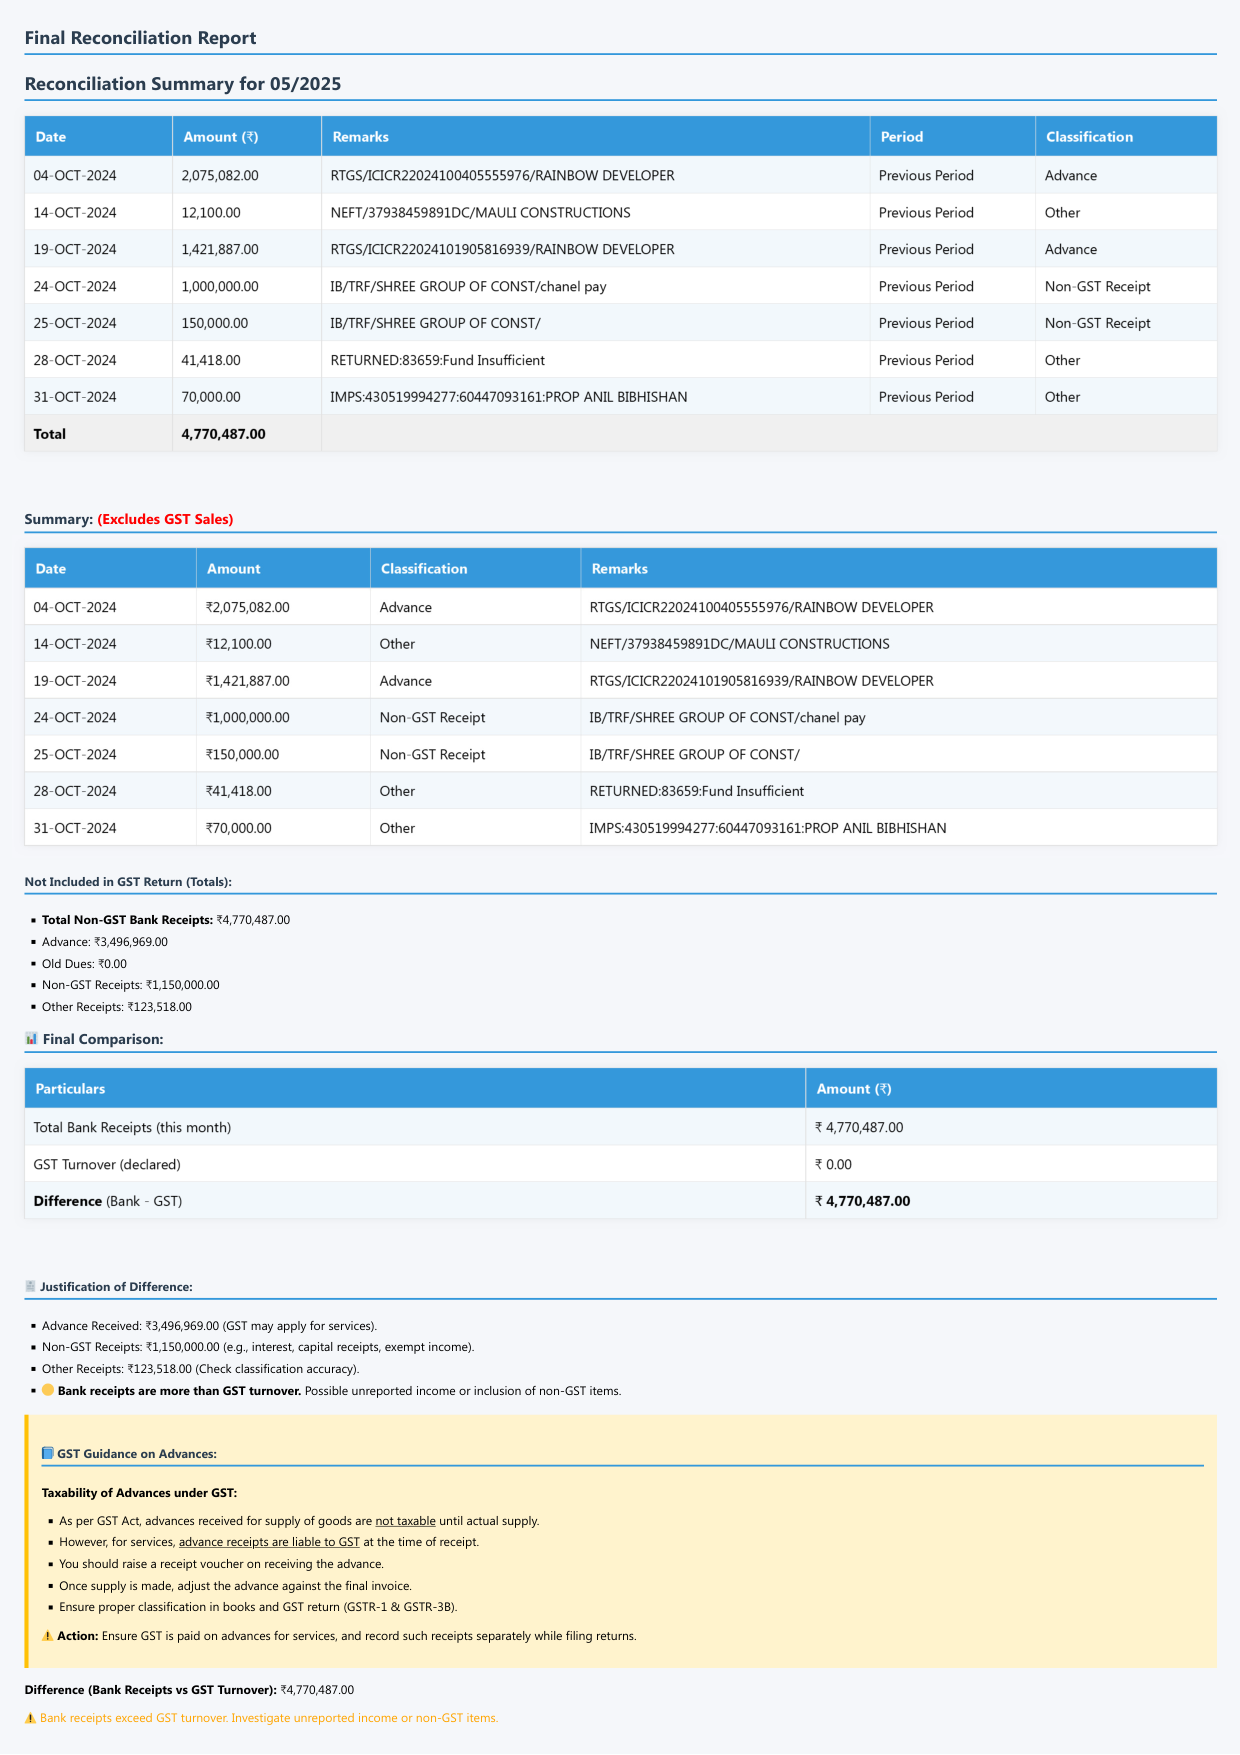
Task: Click warning icon before Bank receipts exceed GST turnover
Action: coord(30,1718)
